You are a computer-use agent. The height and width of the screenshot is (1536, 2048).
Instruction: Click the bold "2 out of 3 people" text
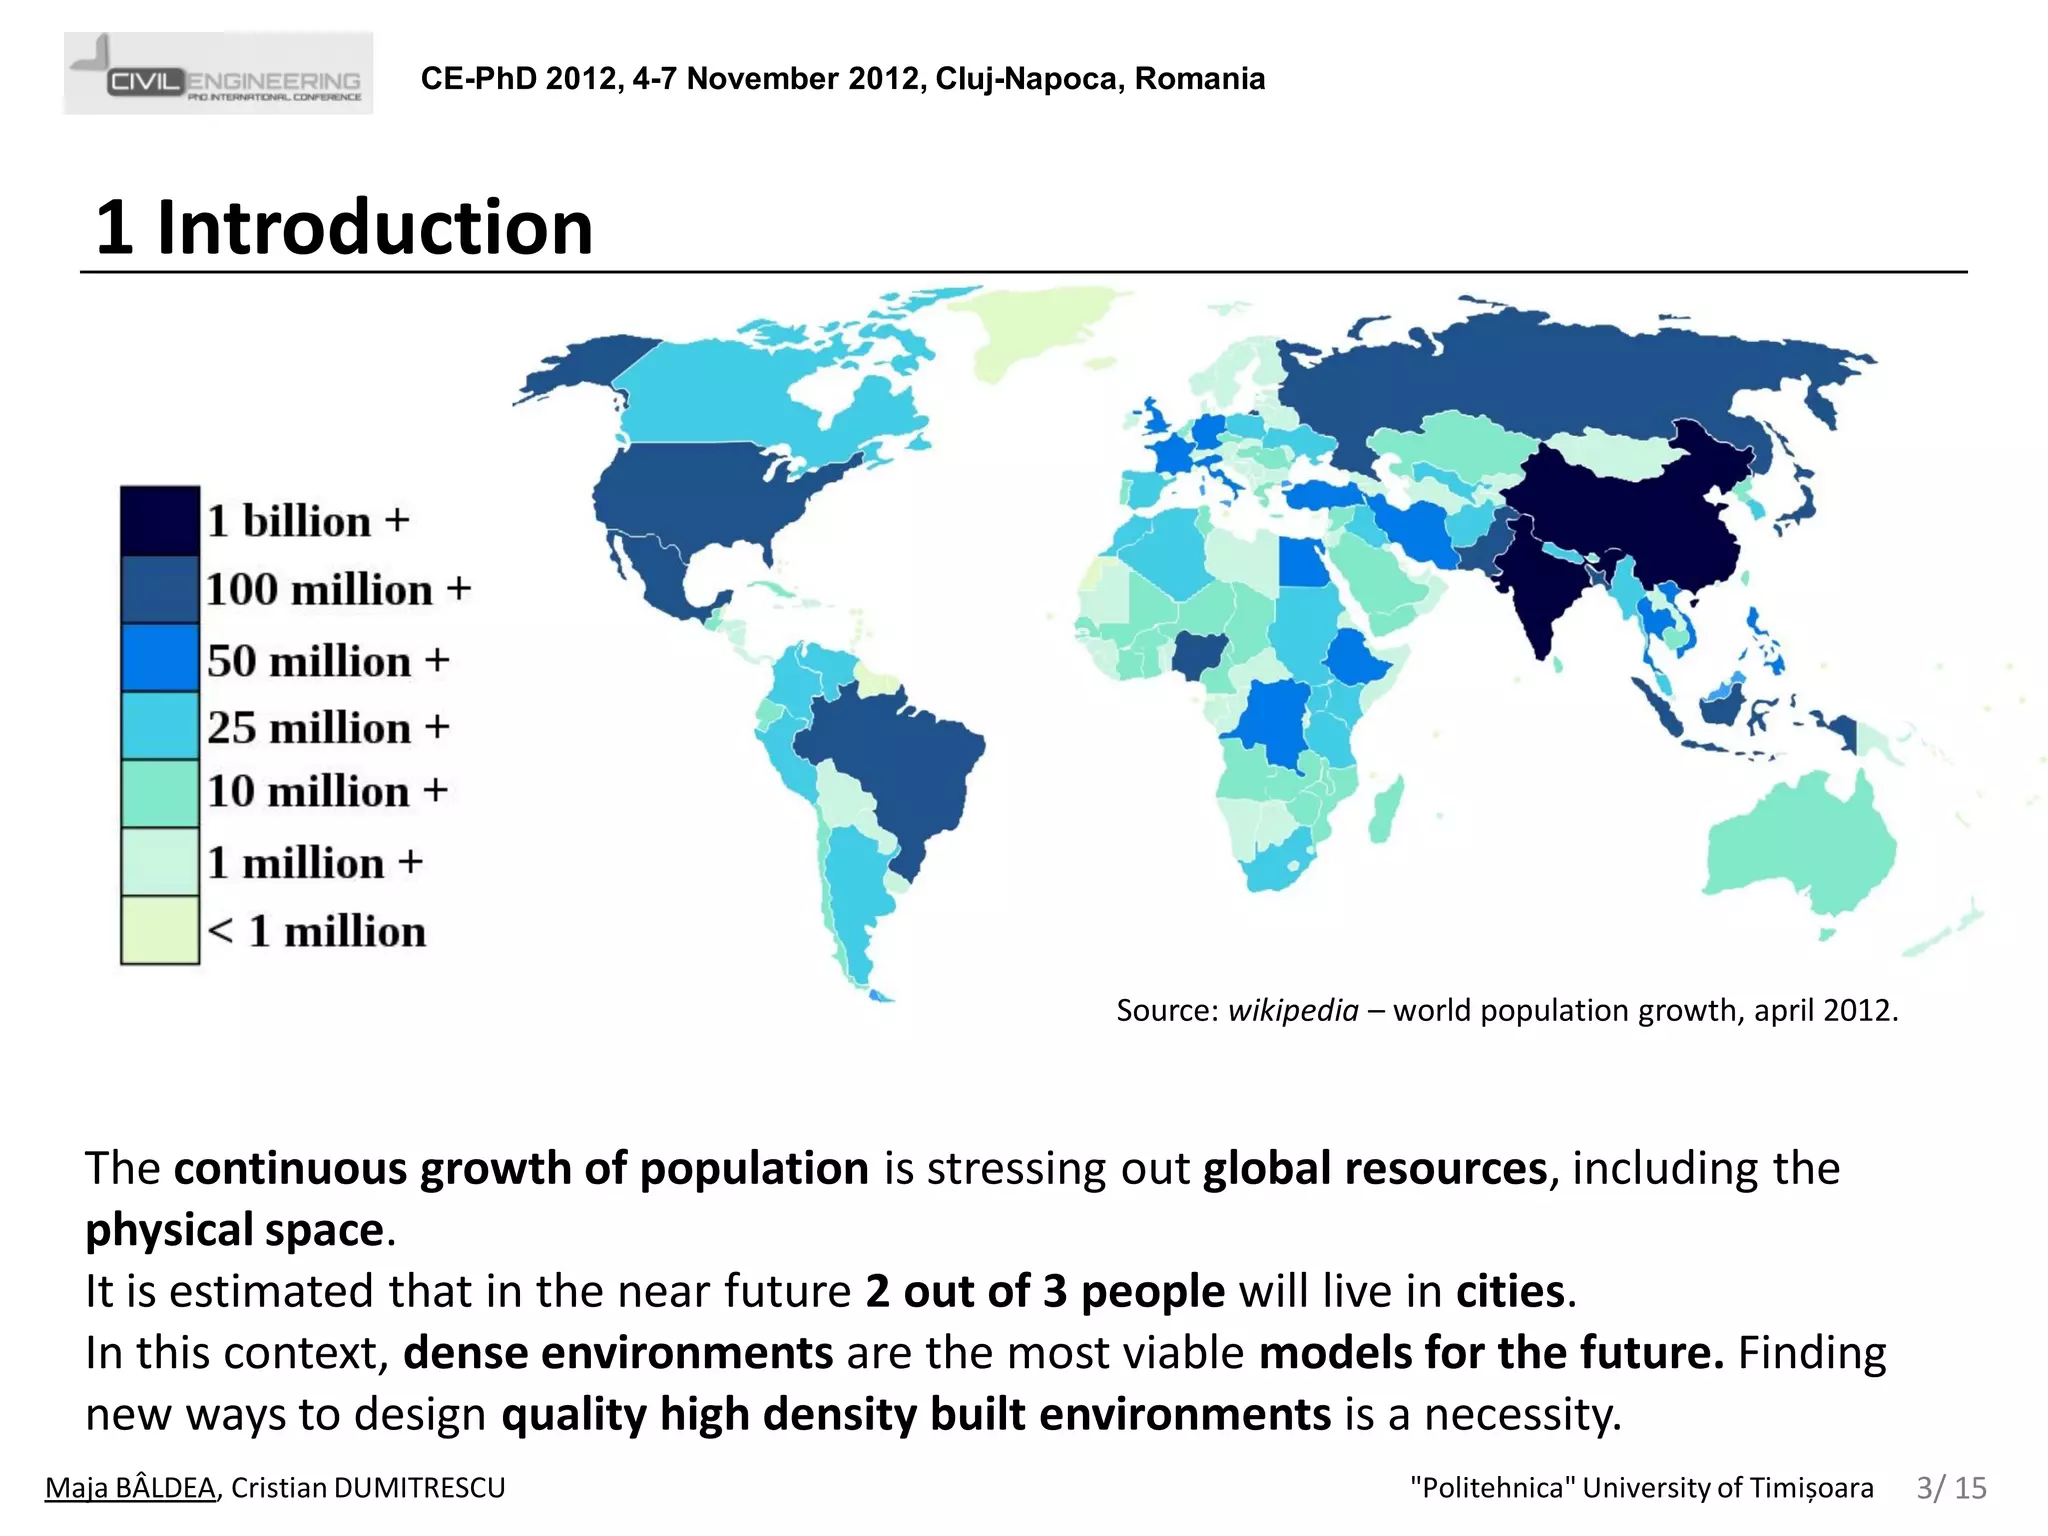tap(1044, 1291)
